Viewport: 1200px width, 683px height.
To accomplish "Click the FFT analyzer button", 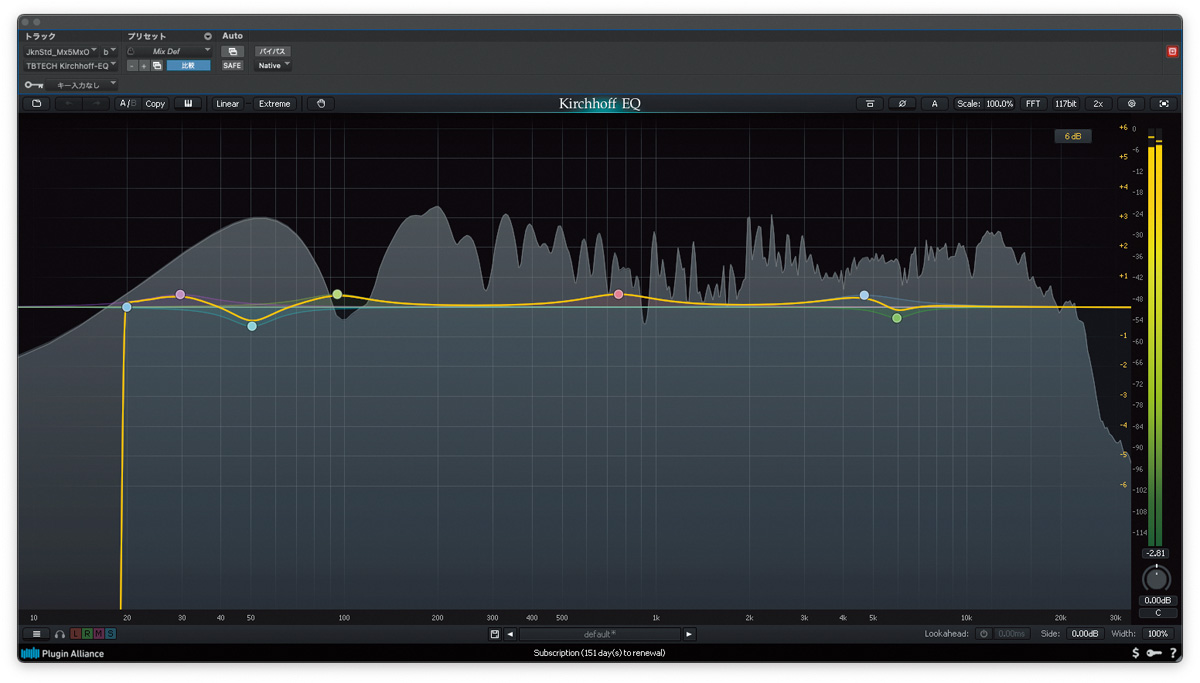I will click(x=1033, y=104).
